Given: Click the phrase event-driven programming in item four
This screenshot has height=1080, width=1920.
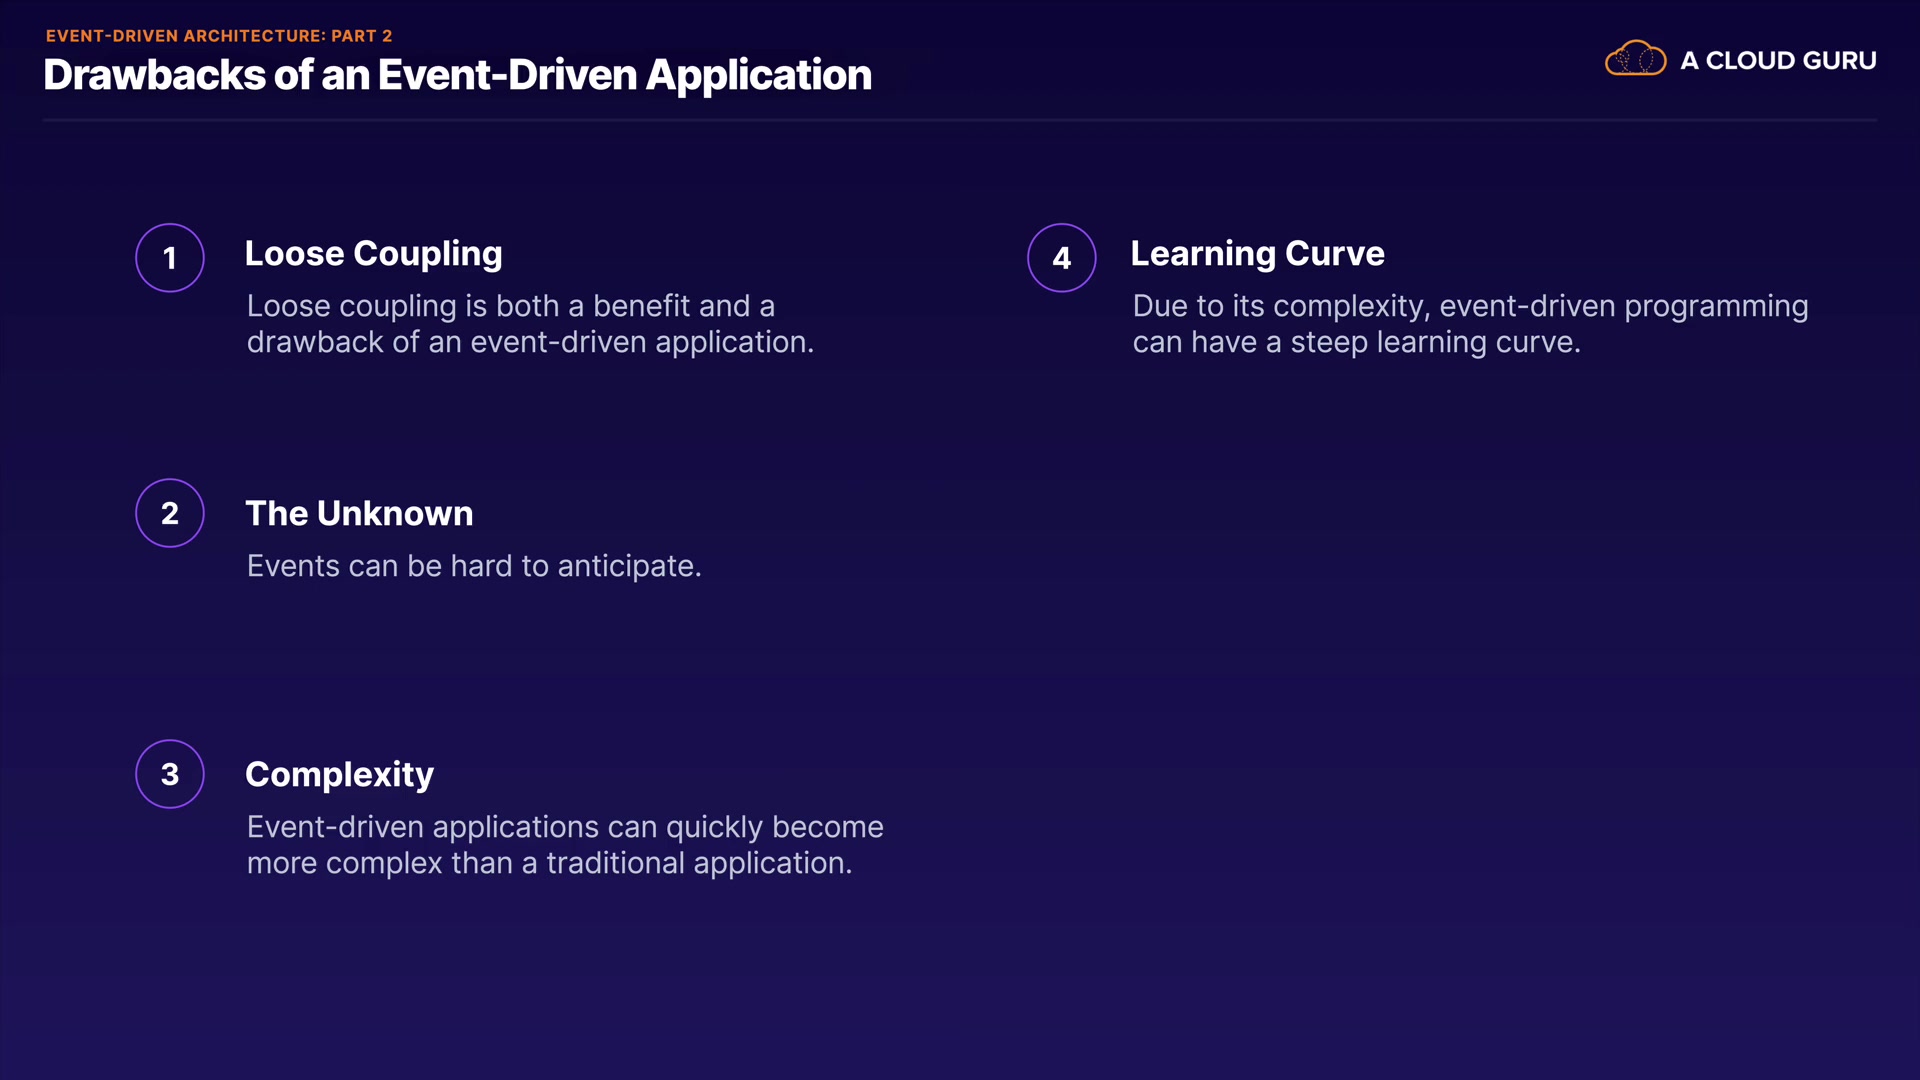Looking at the screenshot, I should [1623, 306].
